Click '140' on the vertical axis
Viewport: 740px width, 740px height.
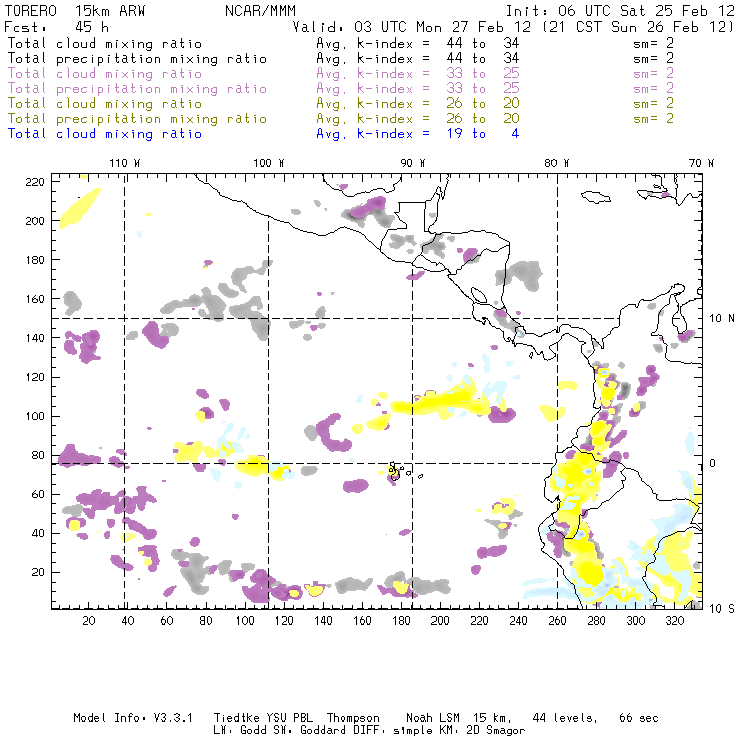click(35, 338)
